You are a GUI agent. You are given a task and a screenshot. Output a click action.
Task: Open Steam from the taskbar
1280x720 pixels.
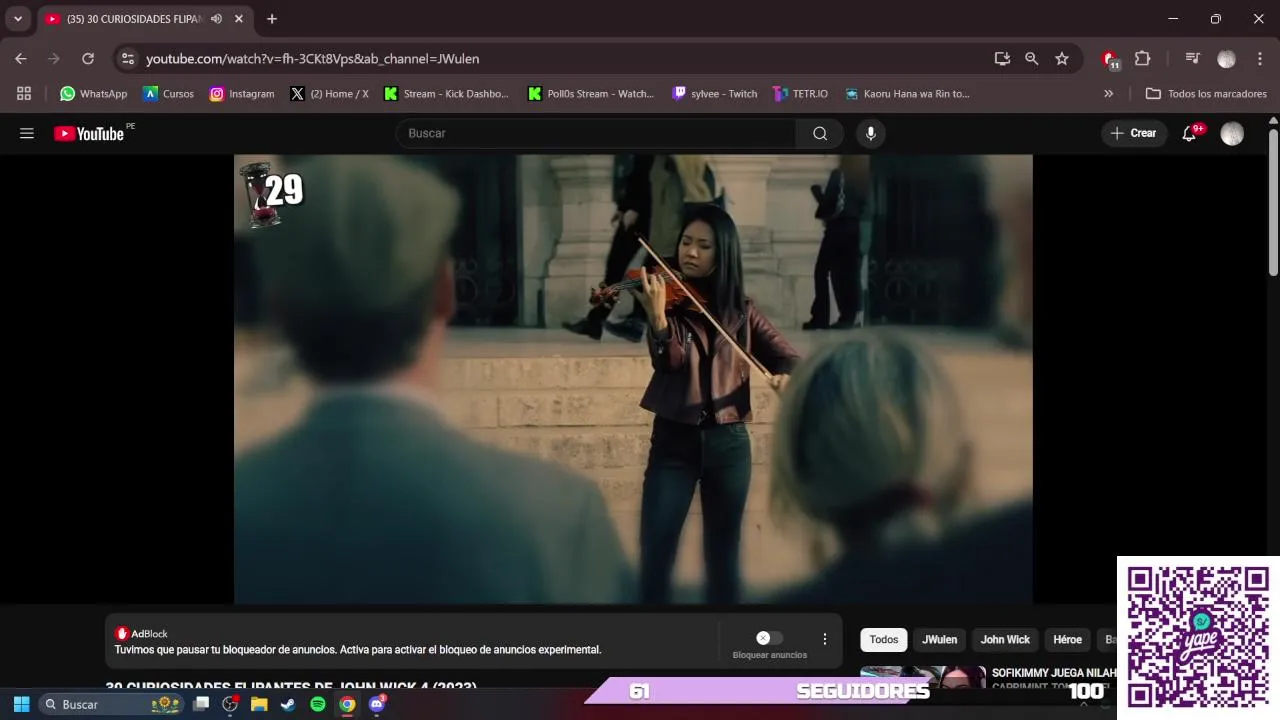(288, 704)
